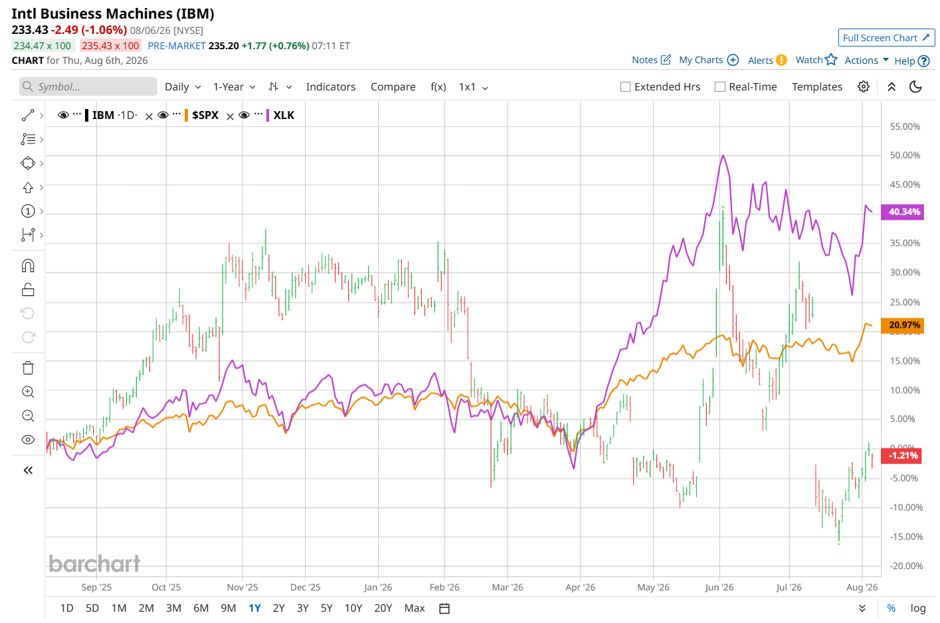The image size is (940, 623).
Task: Open Alerts notification icon
Action: [x=781, y=60]
